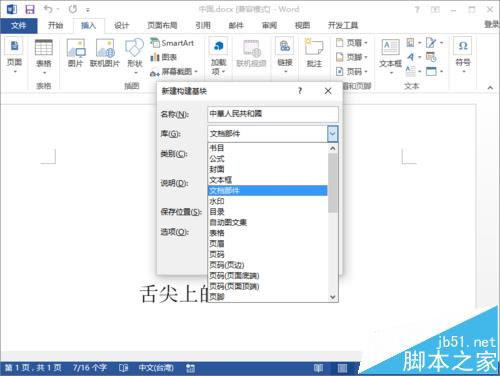Insert a drop cap from the text group
The height and width of the screenshot is (376, 500).
pyautogui.click(x=414, y=71)
